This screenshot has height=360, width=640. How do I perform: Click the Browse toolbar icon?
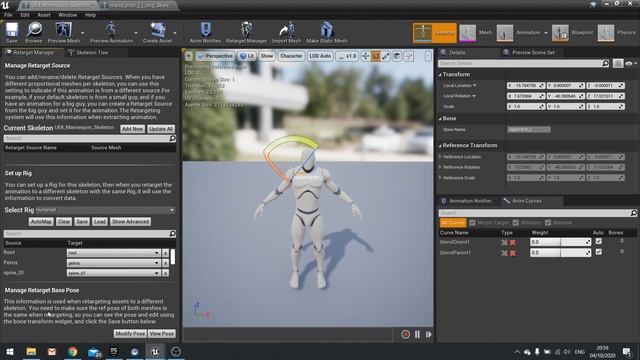[x=33, y=32]
